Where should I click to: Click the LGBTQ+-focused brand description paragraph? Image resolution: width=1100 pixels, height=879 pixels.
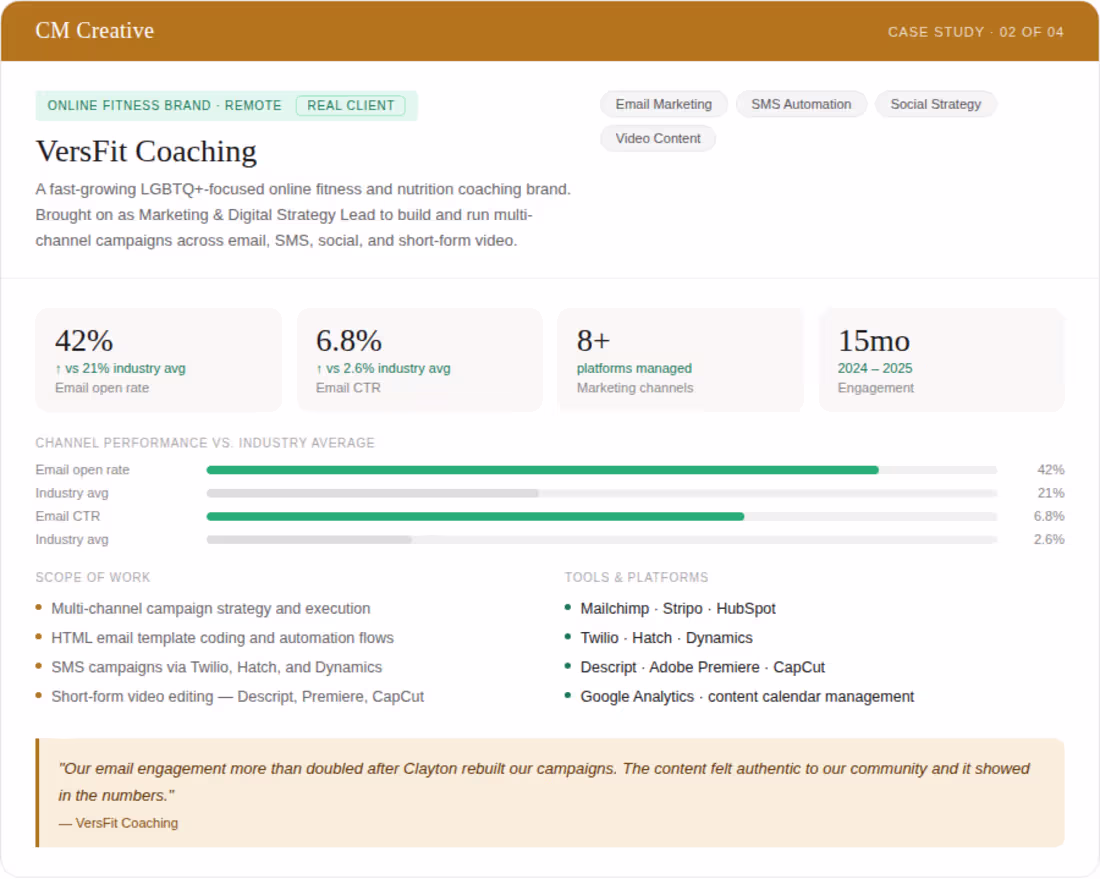303,215
